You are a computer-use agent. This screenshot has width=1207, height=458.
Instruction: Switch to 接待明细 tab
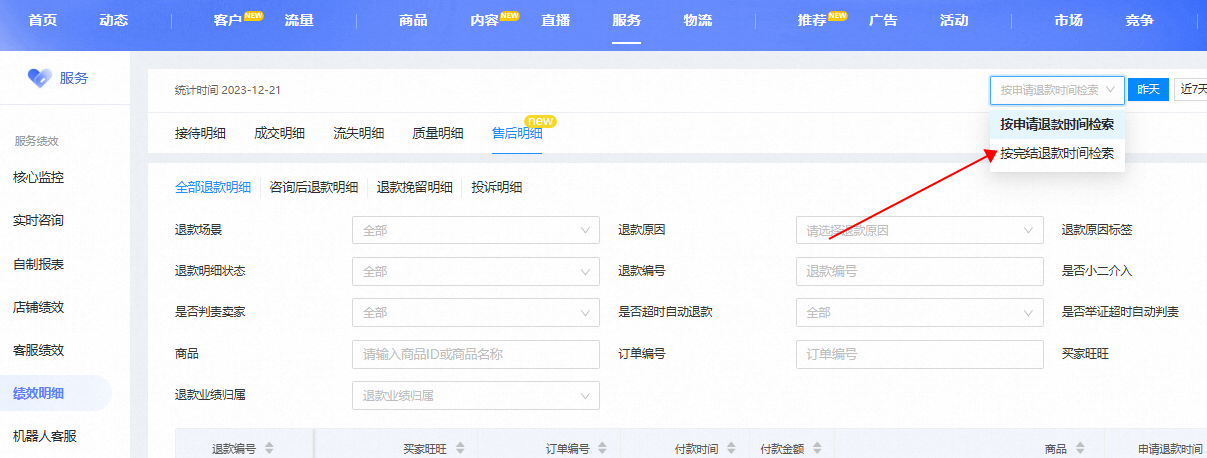coord(200,134)
